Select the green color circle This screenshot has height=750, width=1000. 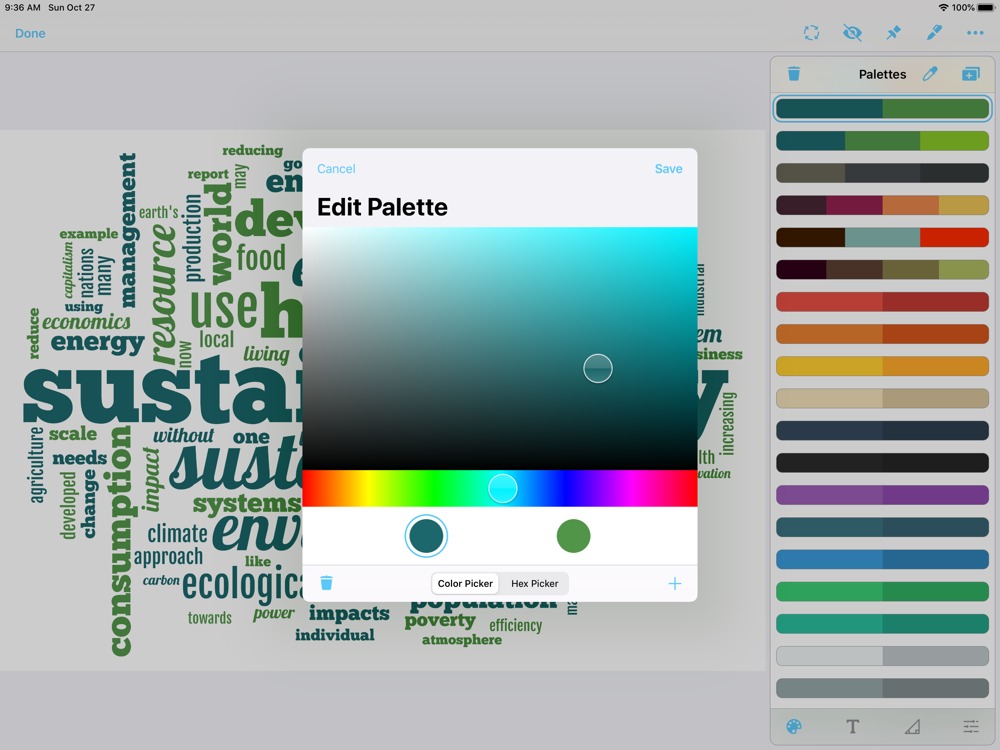[573, 536]
